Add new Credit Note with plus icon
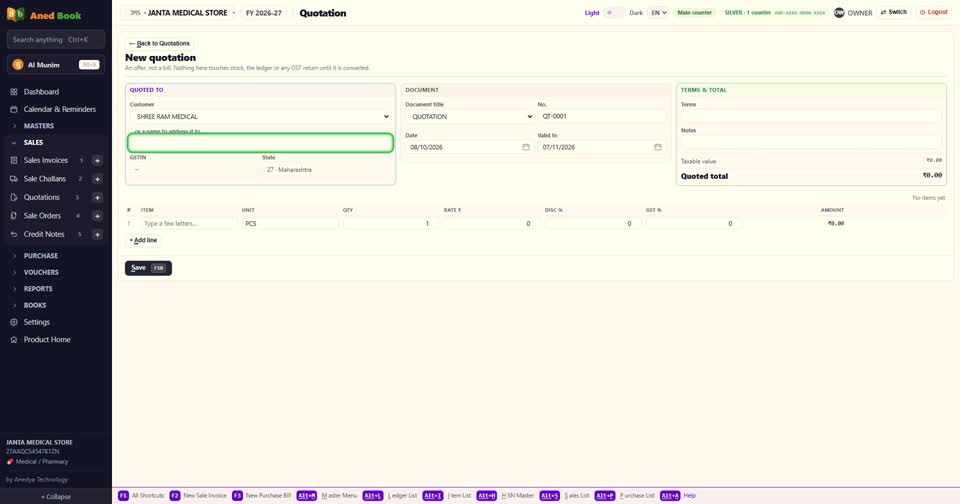The width and height of the screenshot is (960, 504). point(97,234)
